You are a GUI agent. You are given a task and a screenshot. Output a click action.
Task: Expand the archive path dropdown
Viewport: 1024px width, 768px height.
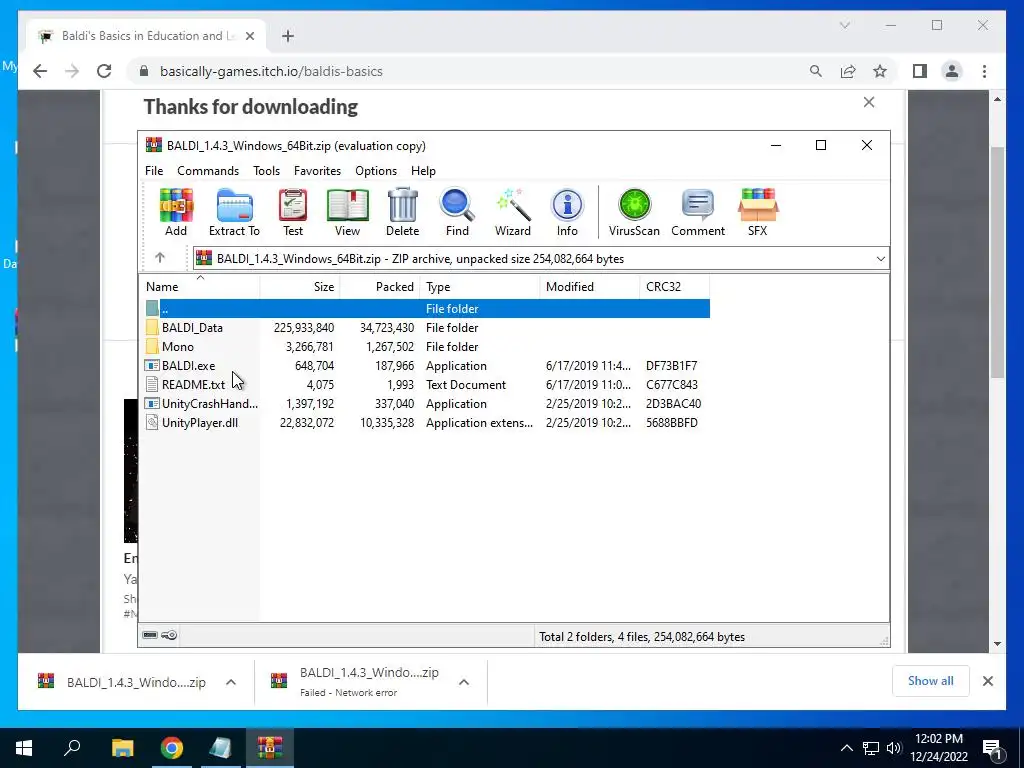(x=880, y=259)
